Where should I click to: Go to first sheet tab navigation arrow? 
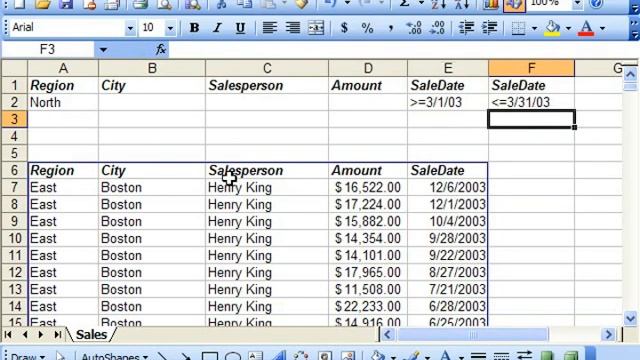(8, 335)
